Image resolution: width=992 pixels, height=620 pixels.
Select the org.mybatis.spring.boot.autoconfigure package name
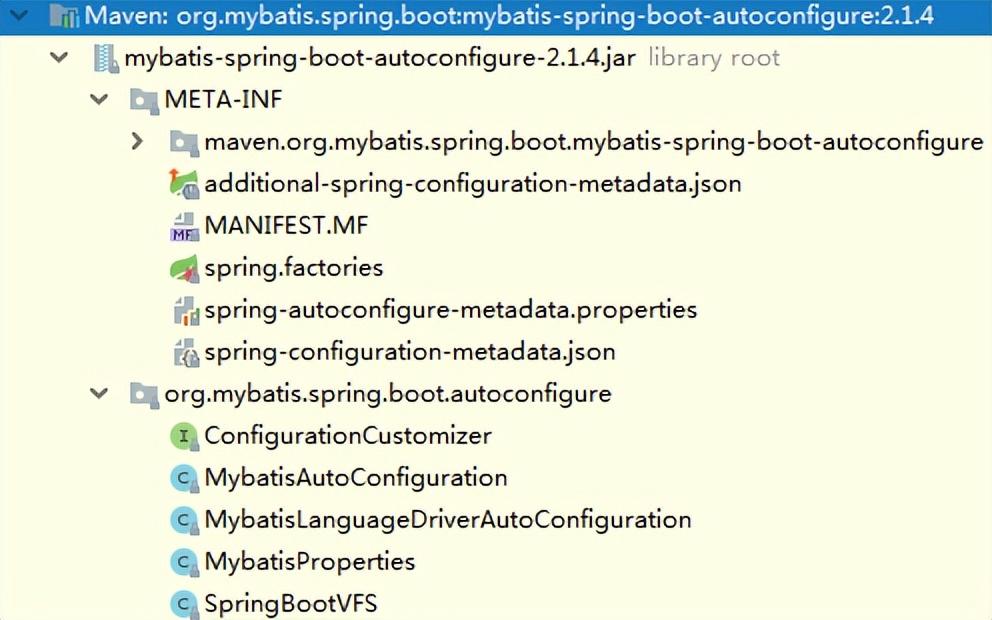[388, 394]
